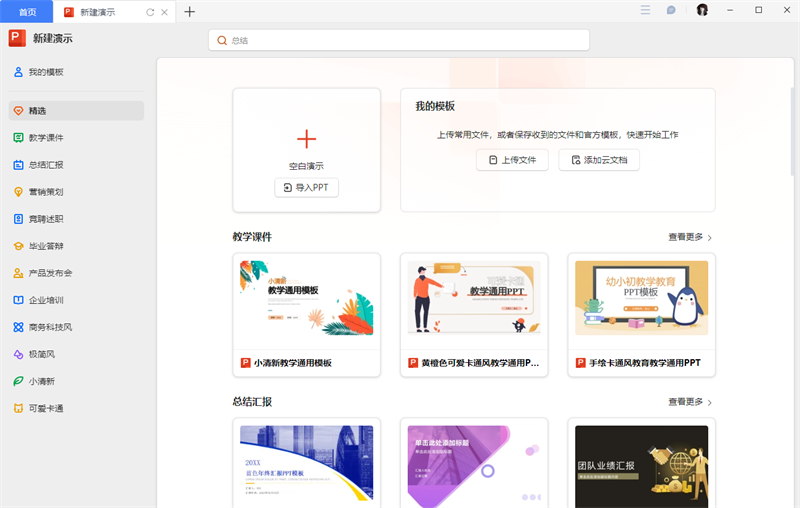800x508 pixels.
Task: Open the 企业培训 category in sidebar
Action: 46,299
